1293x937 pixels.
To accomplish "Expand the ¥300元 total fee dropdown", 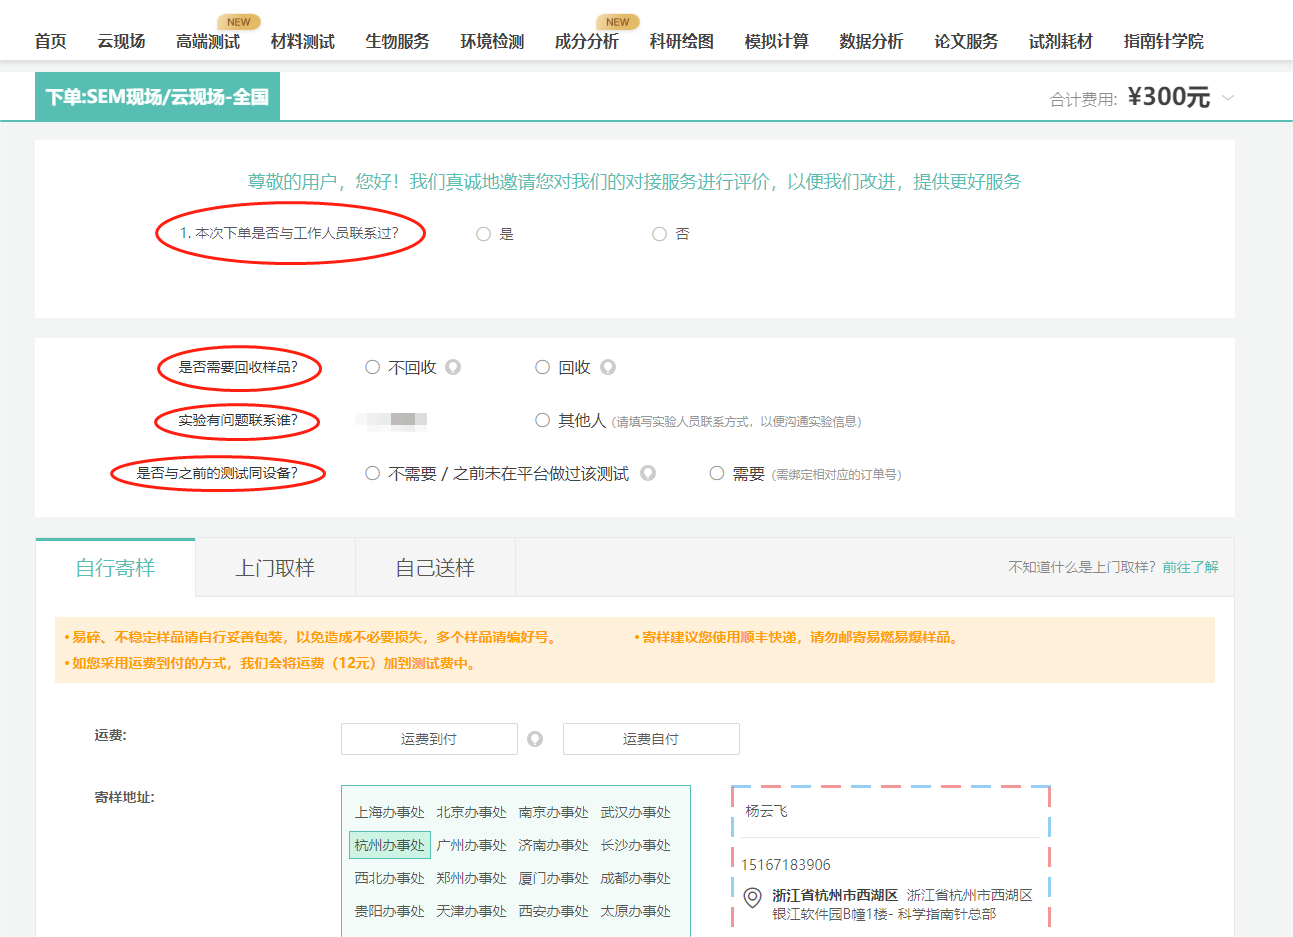I will click(x=1228, y=97).
